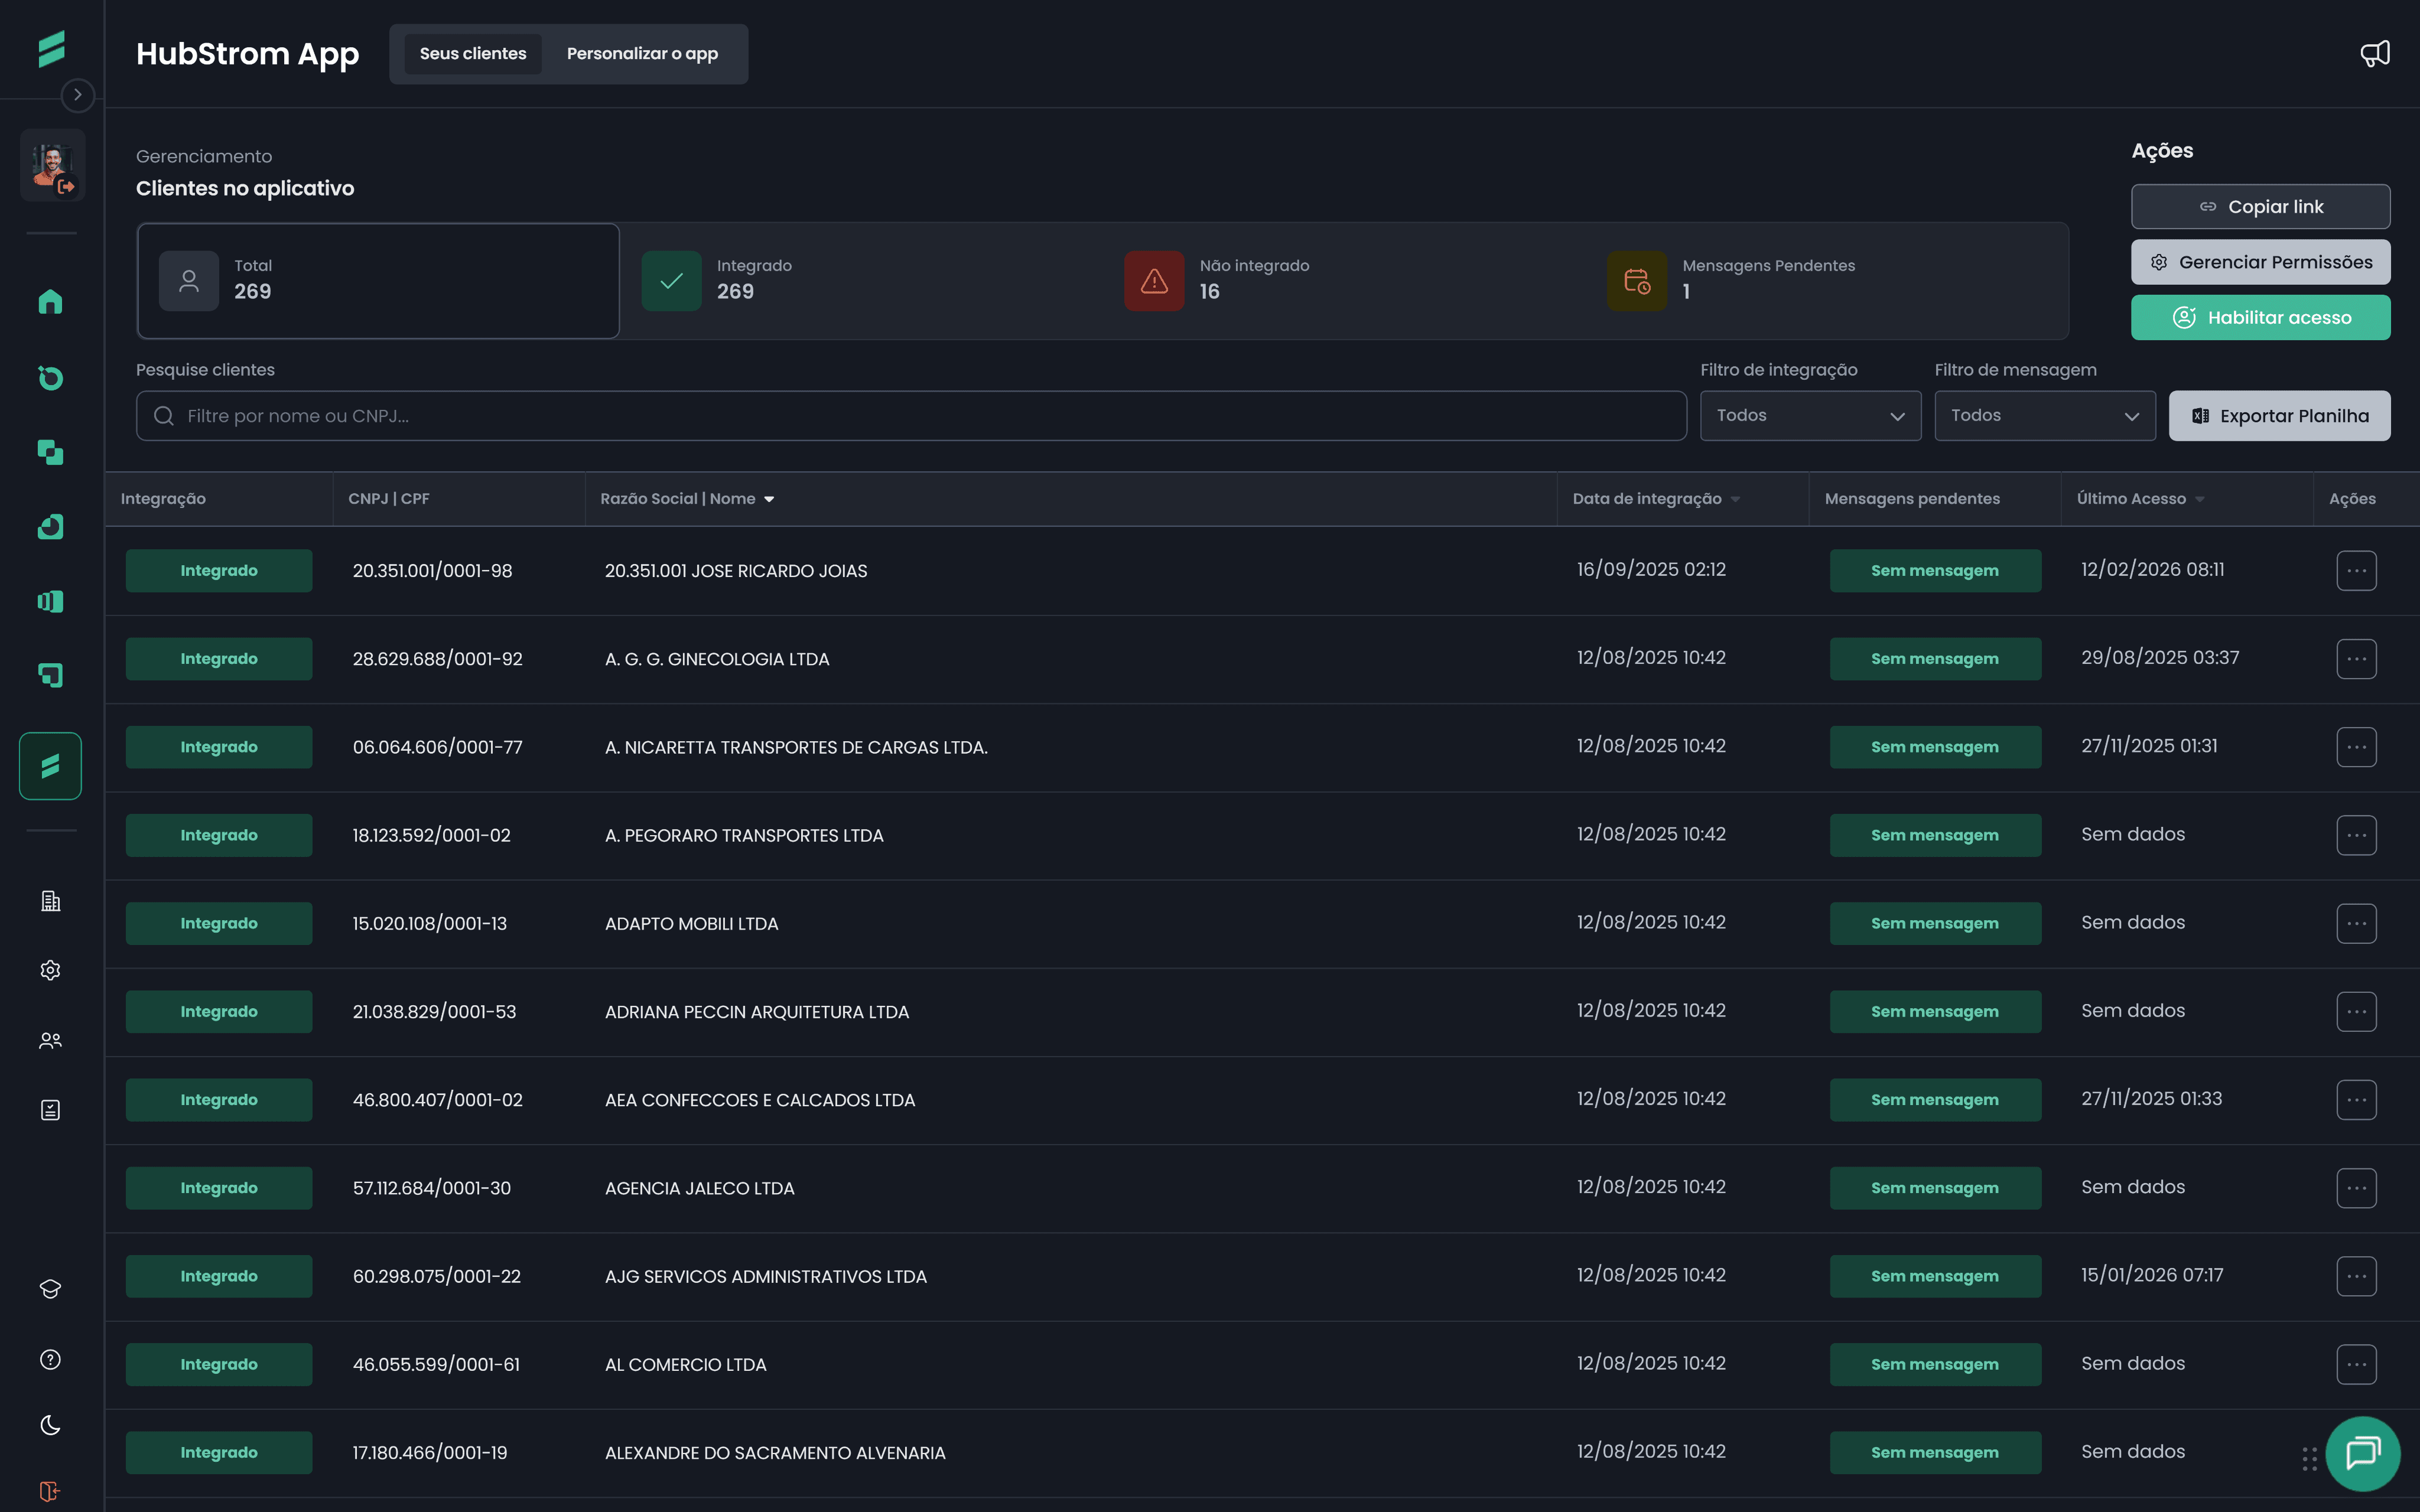The height and width of the screenshot is (1512, 2420).
Task: Open actions menu for ADAPTO MOBILI LTDA
Action: coord(2356,923)
